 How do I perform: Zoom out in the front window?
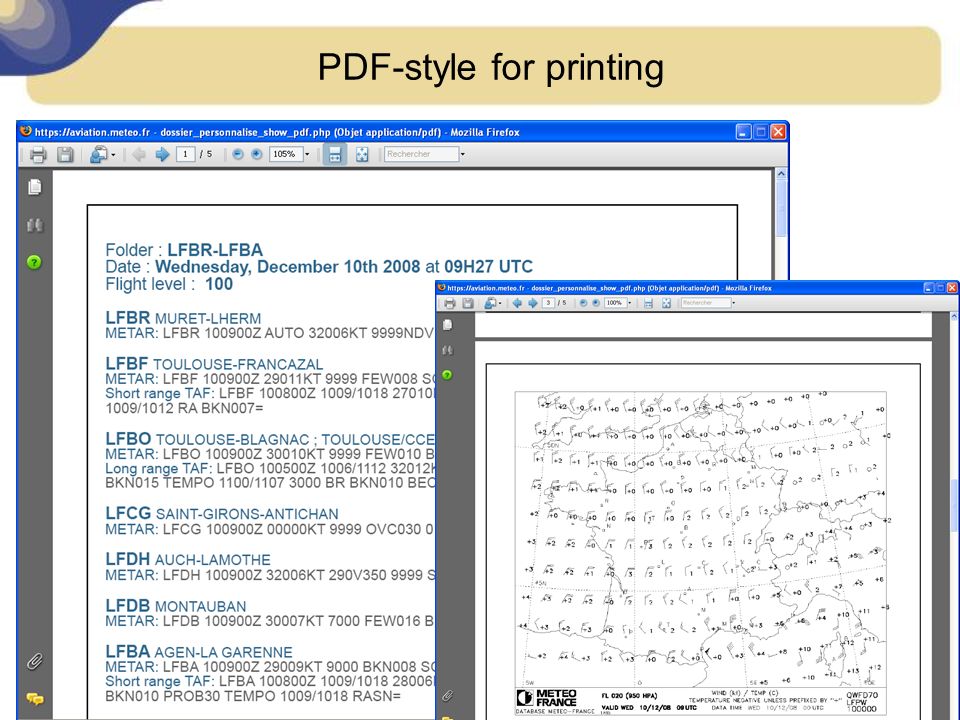coord(583,303)
